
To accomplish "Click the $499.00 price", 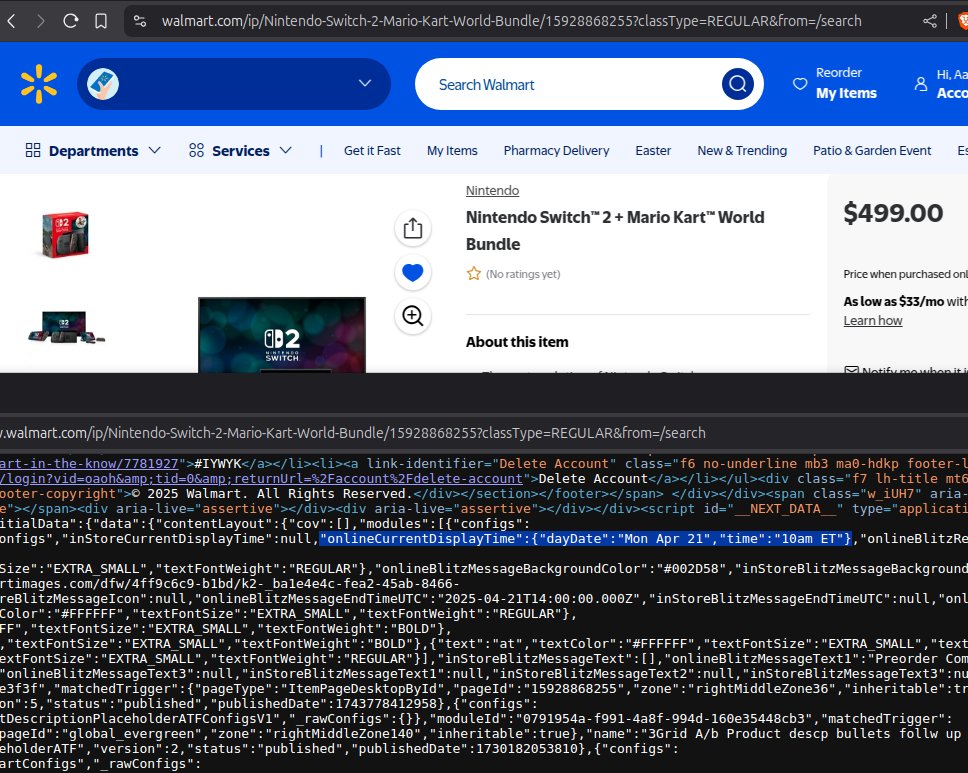I will point(893,214).
